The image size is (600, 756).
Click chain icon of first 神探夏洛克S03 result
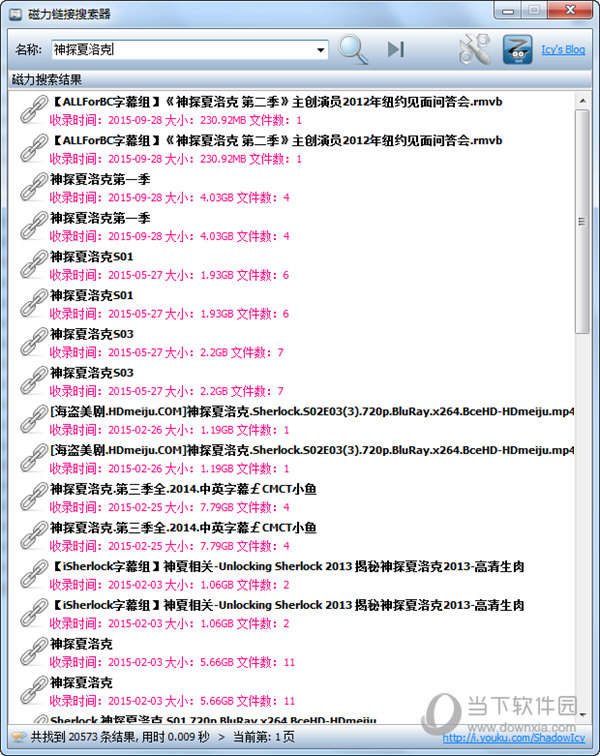click(34, 342)
